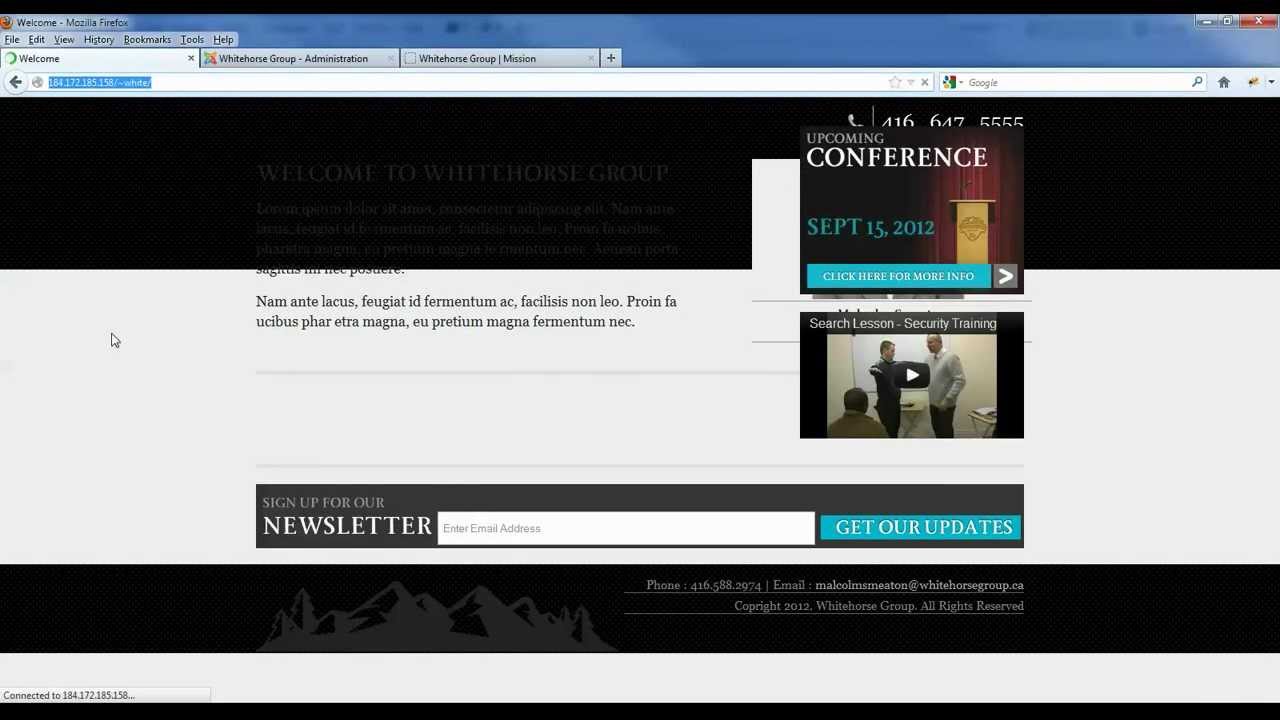
Task: Minimize the Firefox window
Action: tap(1207, 21)
